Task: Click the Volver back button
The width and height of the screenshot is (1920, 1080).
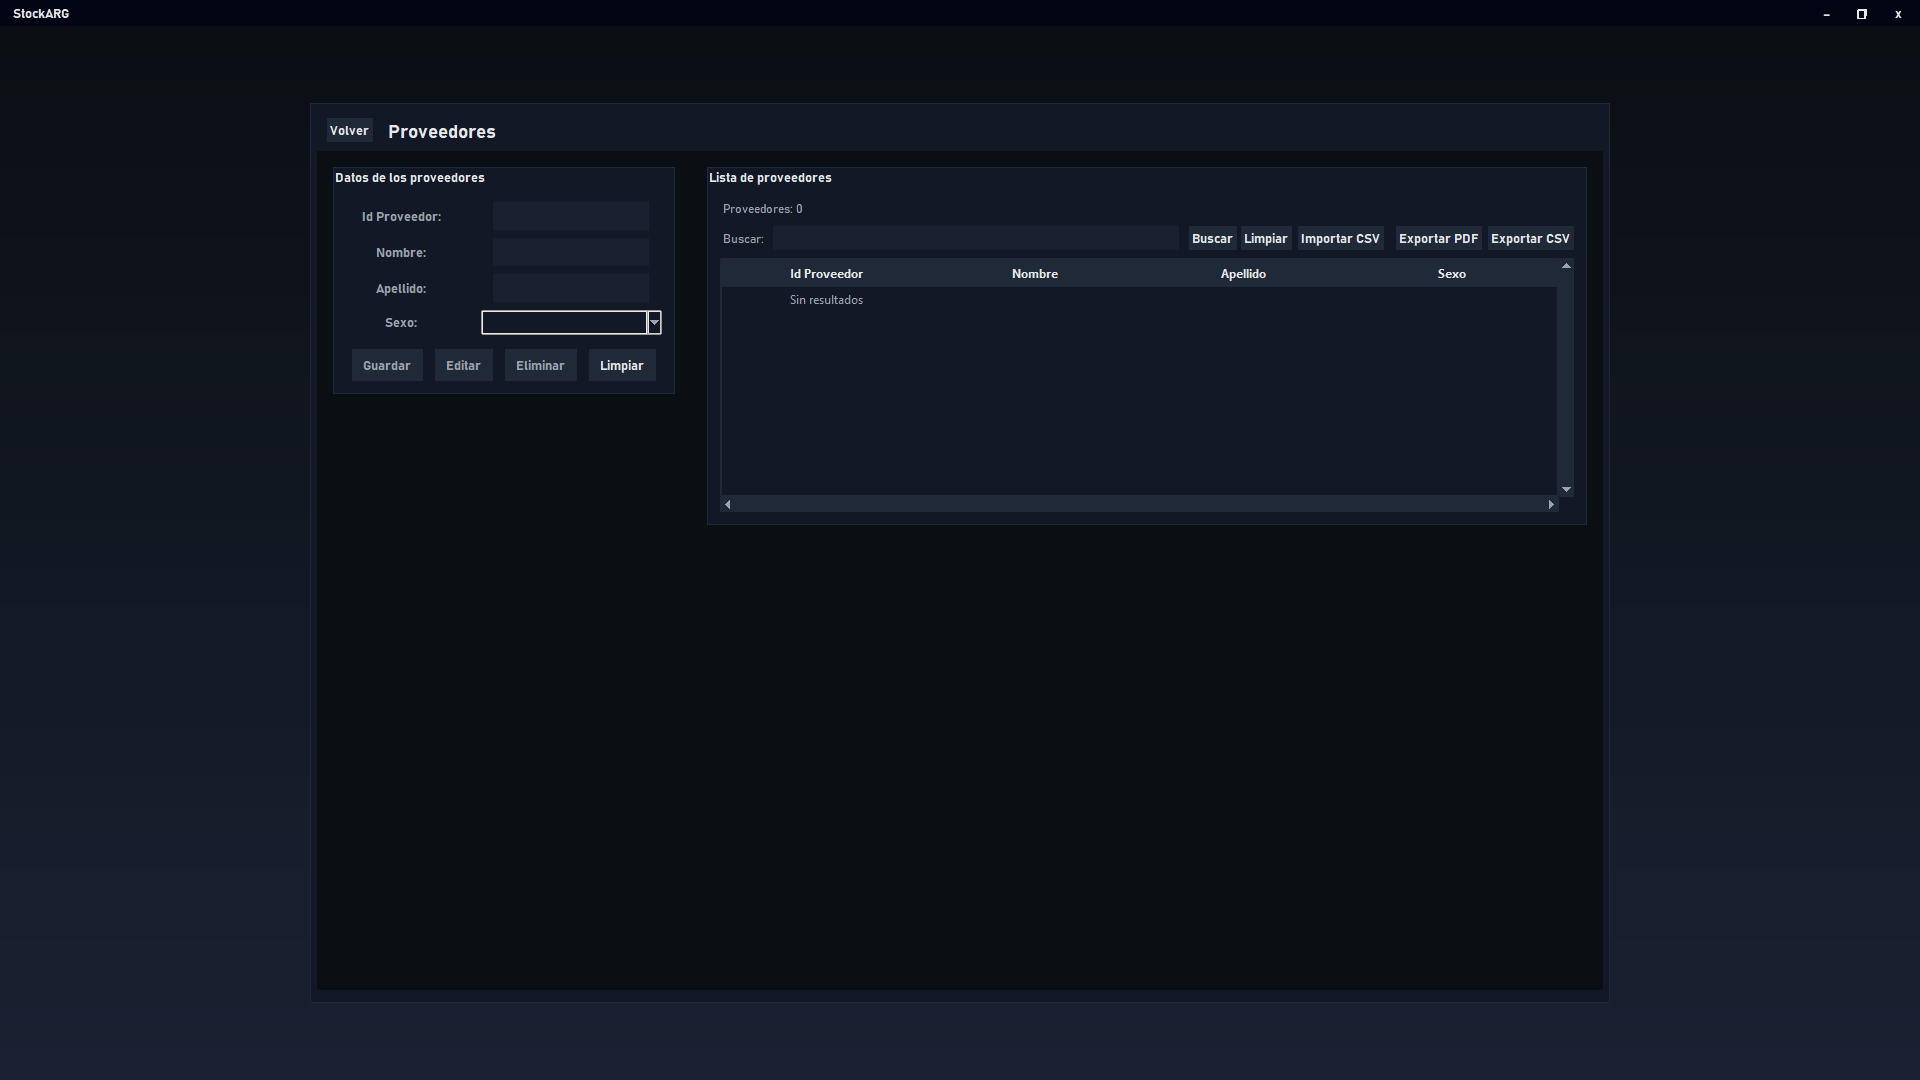Action: click(349, 131)
